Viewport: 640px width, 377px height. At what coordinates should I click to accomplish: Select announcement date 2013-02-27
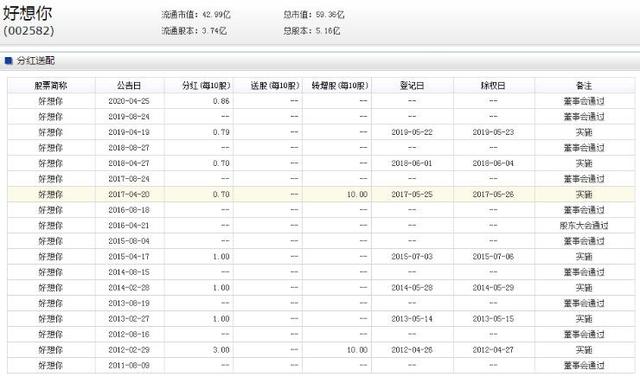(x=129, y=319)
